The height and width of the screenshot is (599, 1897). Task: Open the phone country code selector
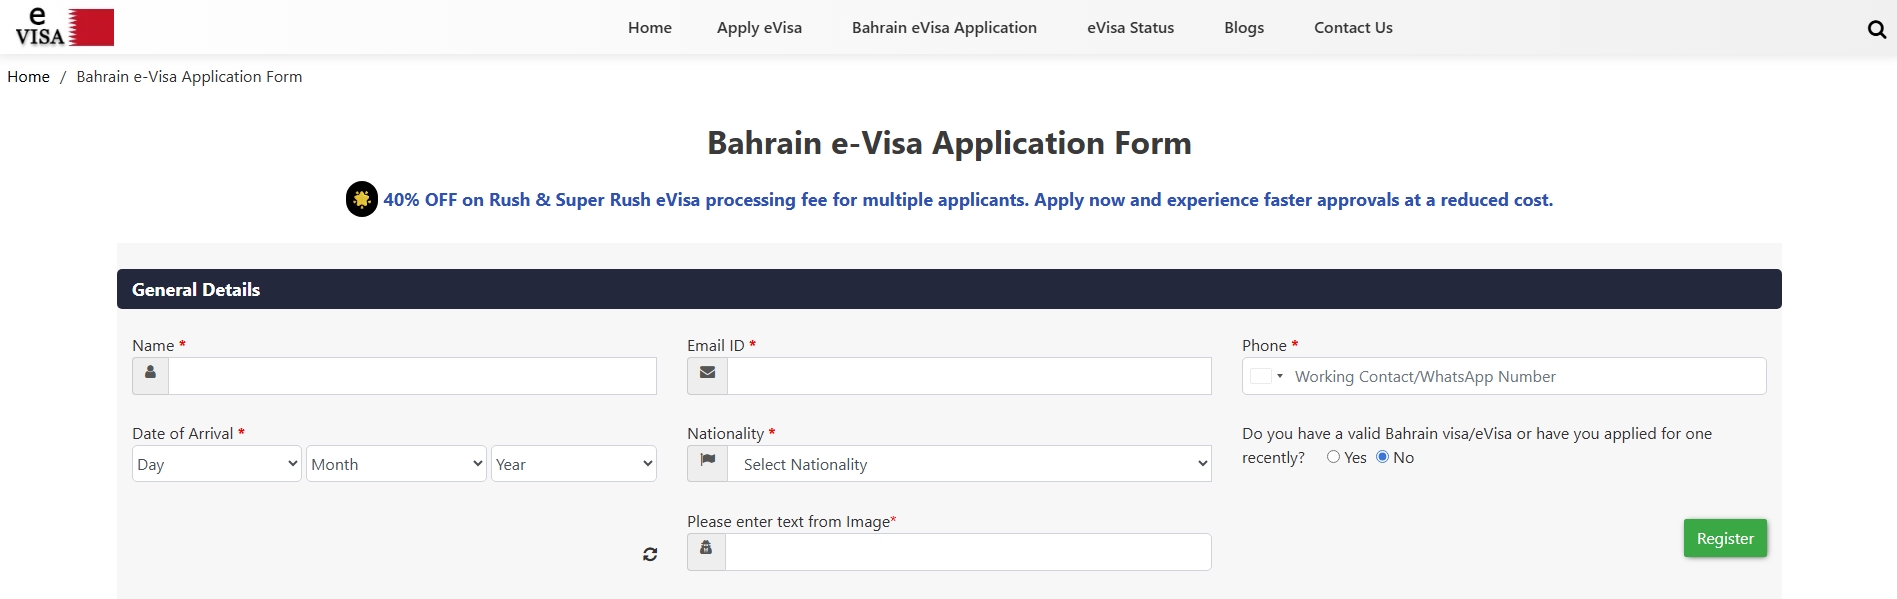1266,376
